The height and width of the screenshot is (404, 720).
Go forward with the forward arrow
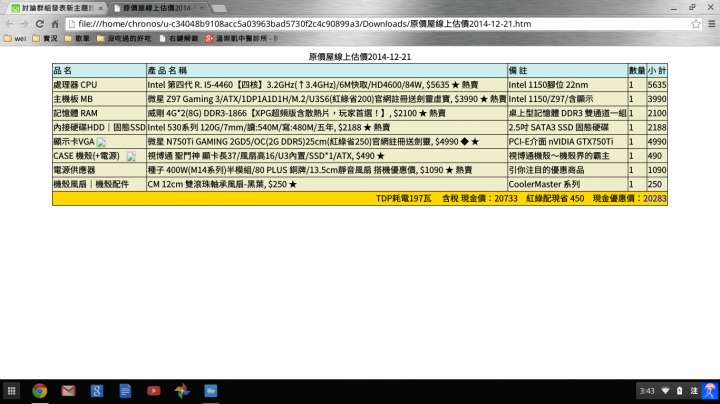24,24
